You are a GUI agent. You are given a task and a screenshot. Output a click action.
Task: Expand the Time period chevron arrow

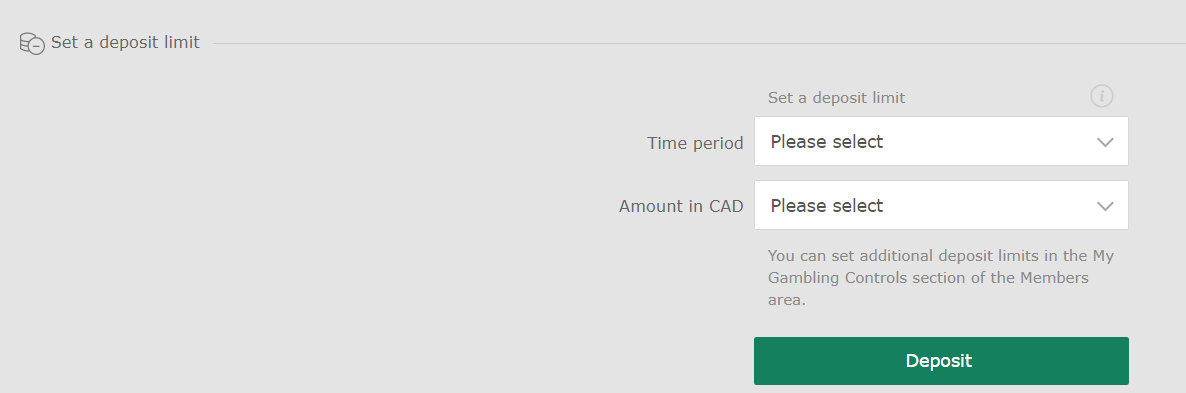click(x=1105, y=142)
